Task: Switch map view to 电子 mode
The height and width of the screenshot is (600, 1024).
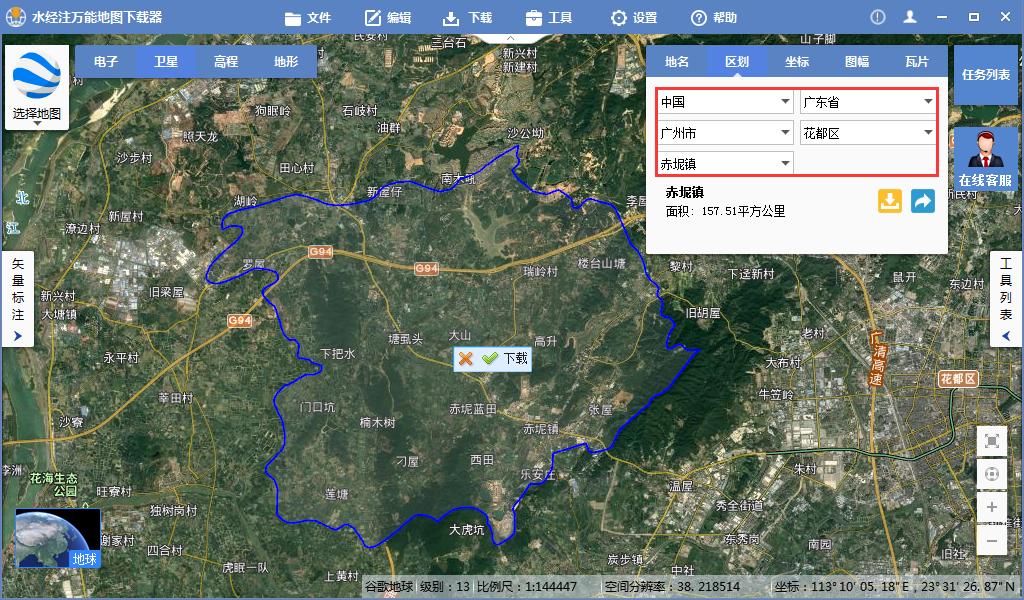Action: 105,61
